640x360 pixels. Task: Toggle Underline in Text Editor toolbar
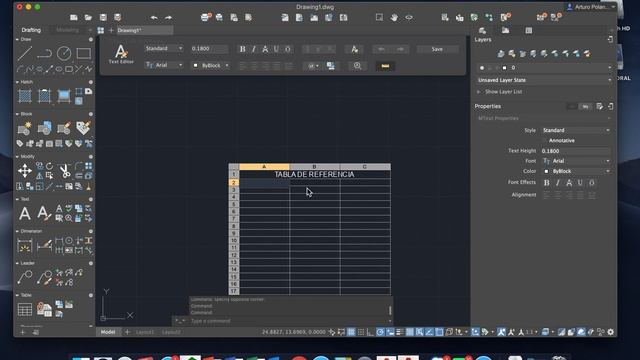[x=276, y=49]
